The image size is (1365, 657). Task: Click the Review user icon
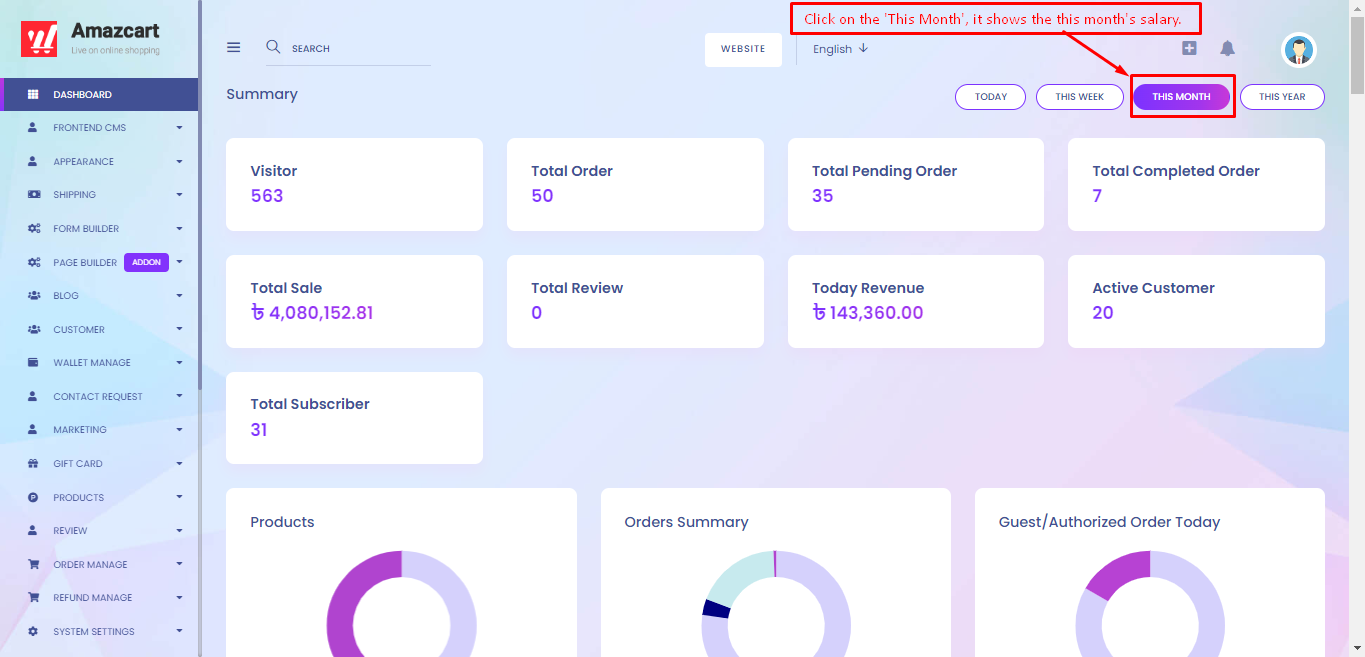pos(33,530)
